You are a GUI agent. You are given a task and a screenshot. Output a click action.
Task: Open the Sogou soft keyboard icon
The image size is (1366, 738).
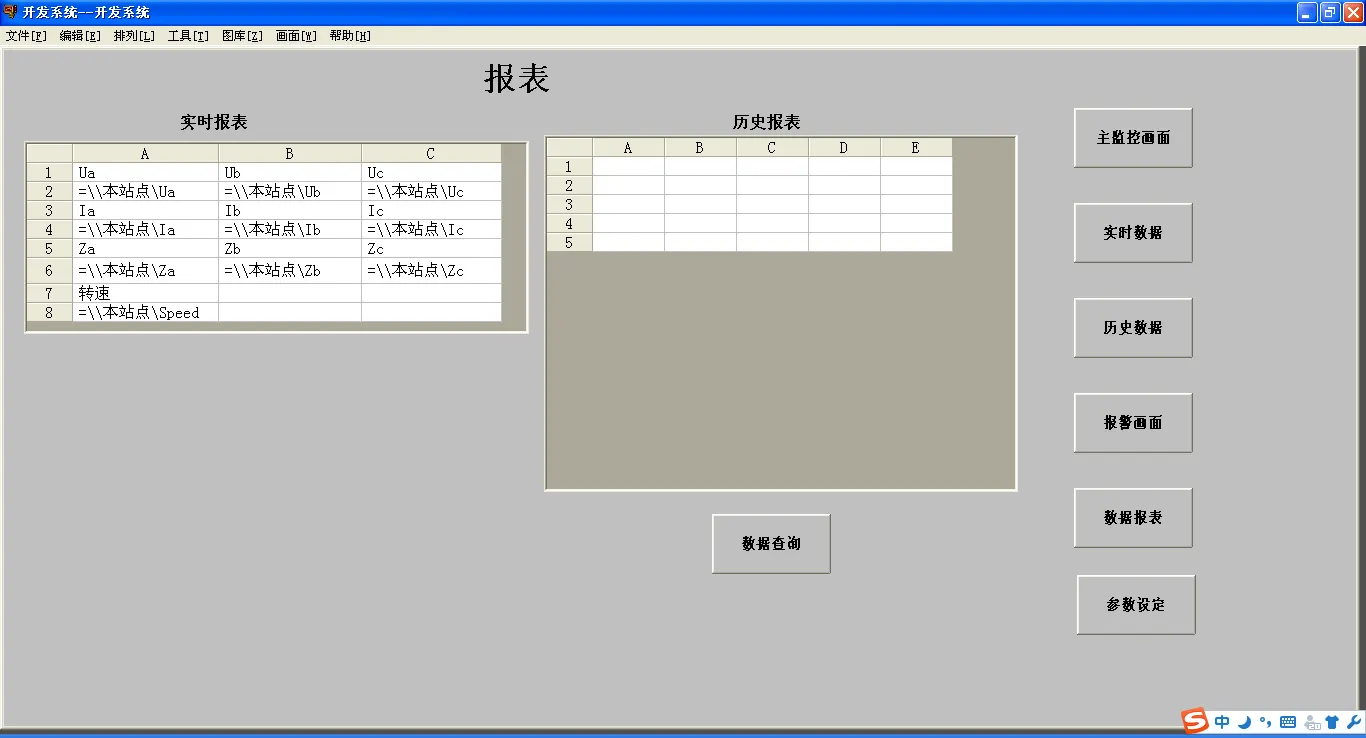tap(1289, 721)
